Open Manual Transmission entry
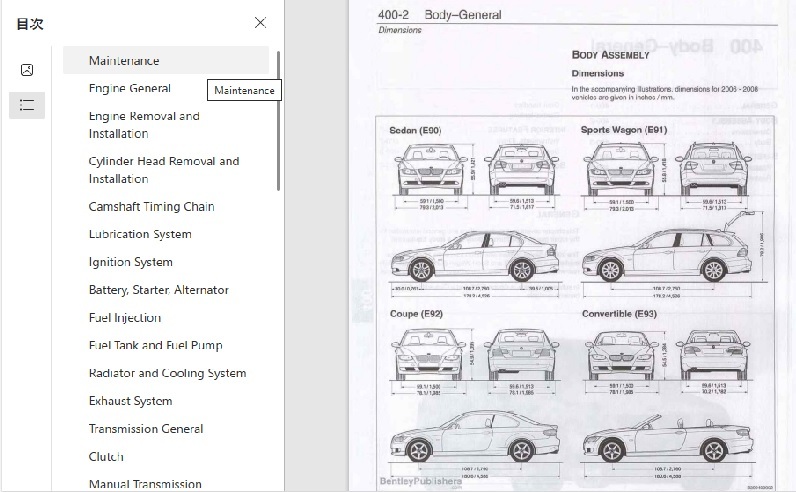Screen dimensions: 796x492 [145, 484]
